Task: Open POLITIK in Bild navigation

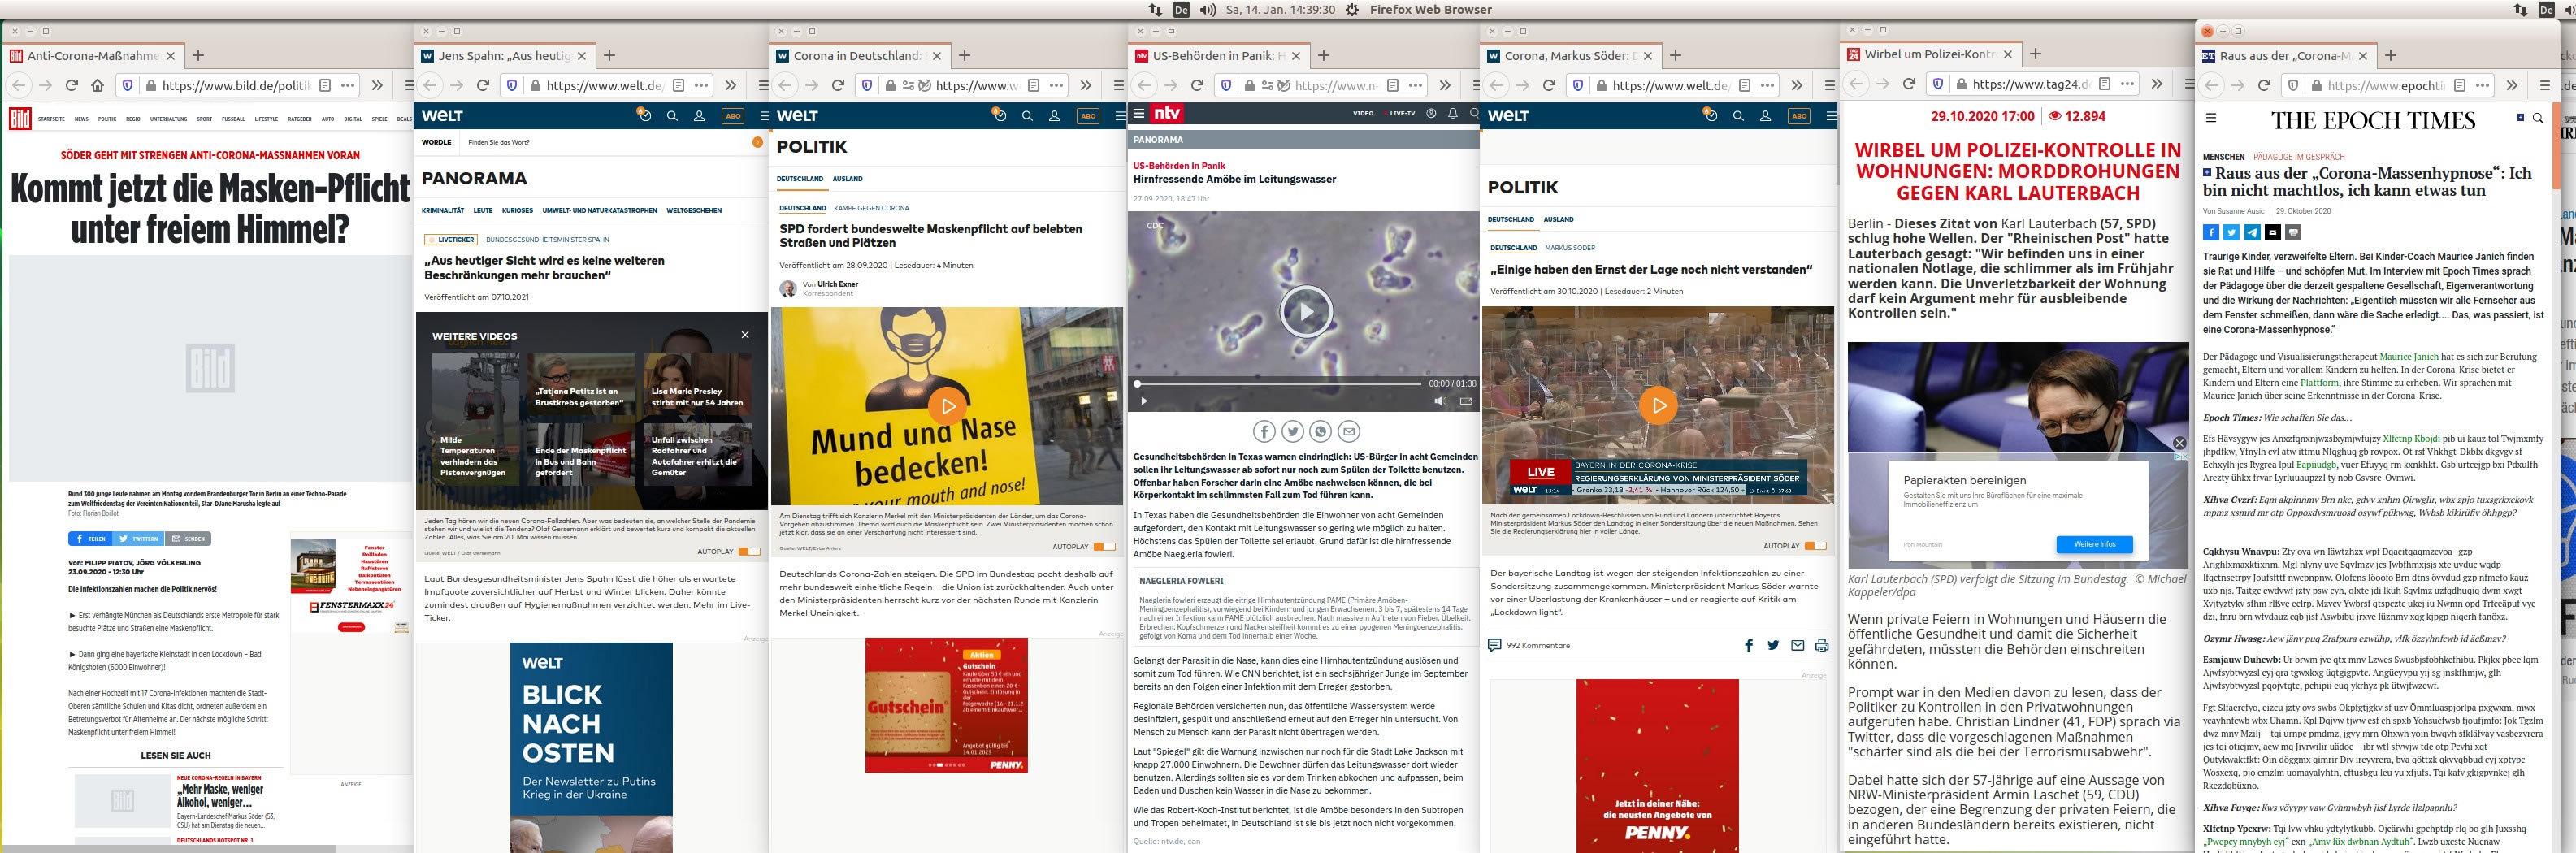Action: [x=107, y=119]
